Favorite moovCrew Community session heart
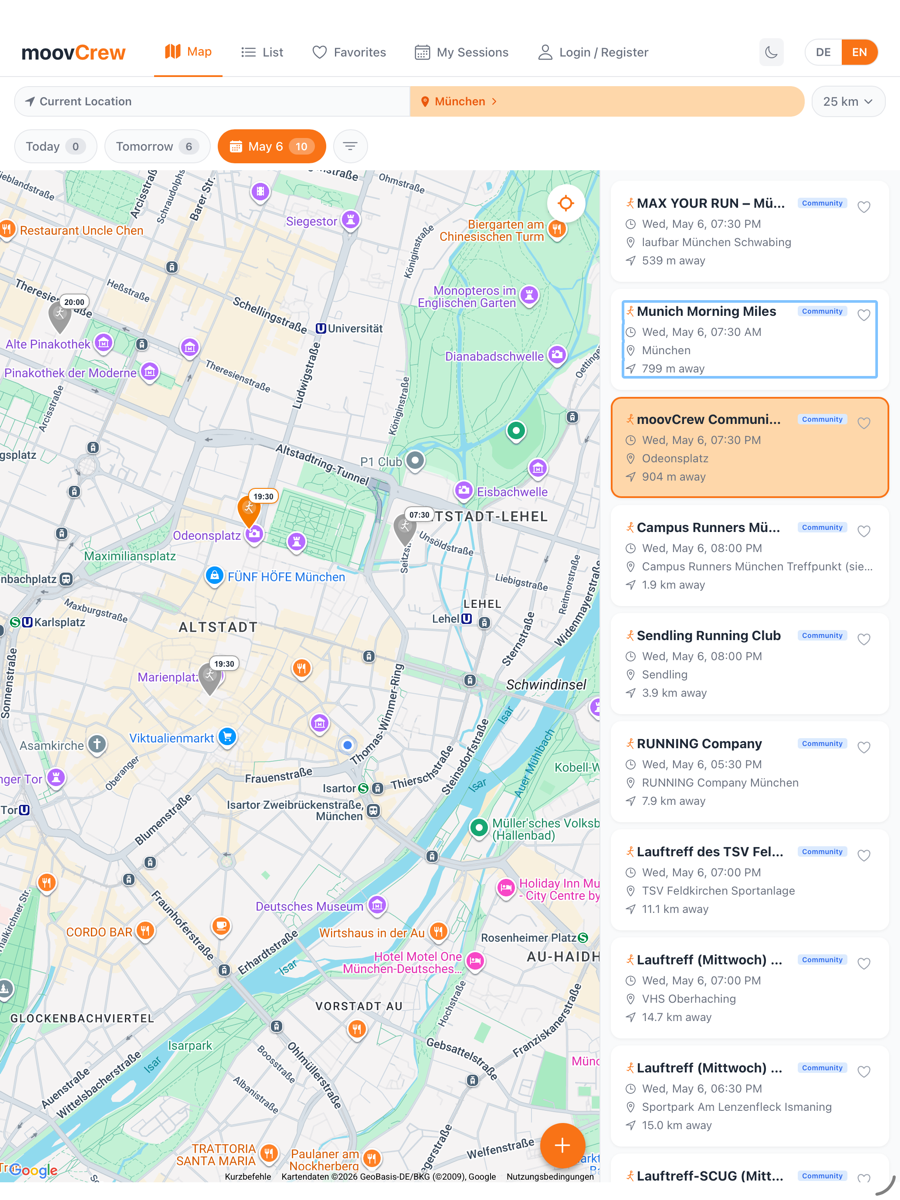This screenshot has width=900, height=1200. 864,423
